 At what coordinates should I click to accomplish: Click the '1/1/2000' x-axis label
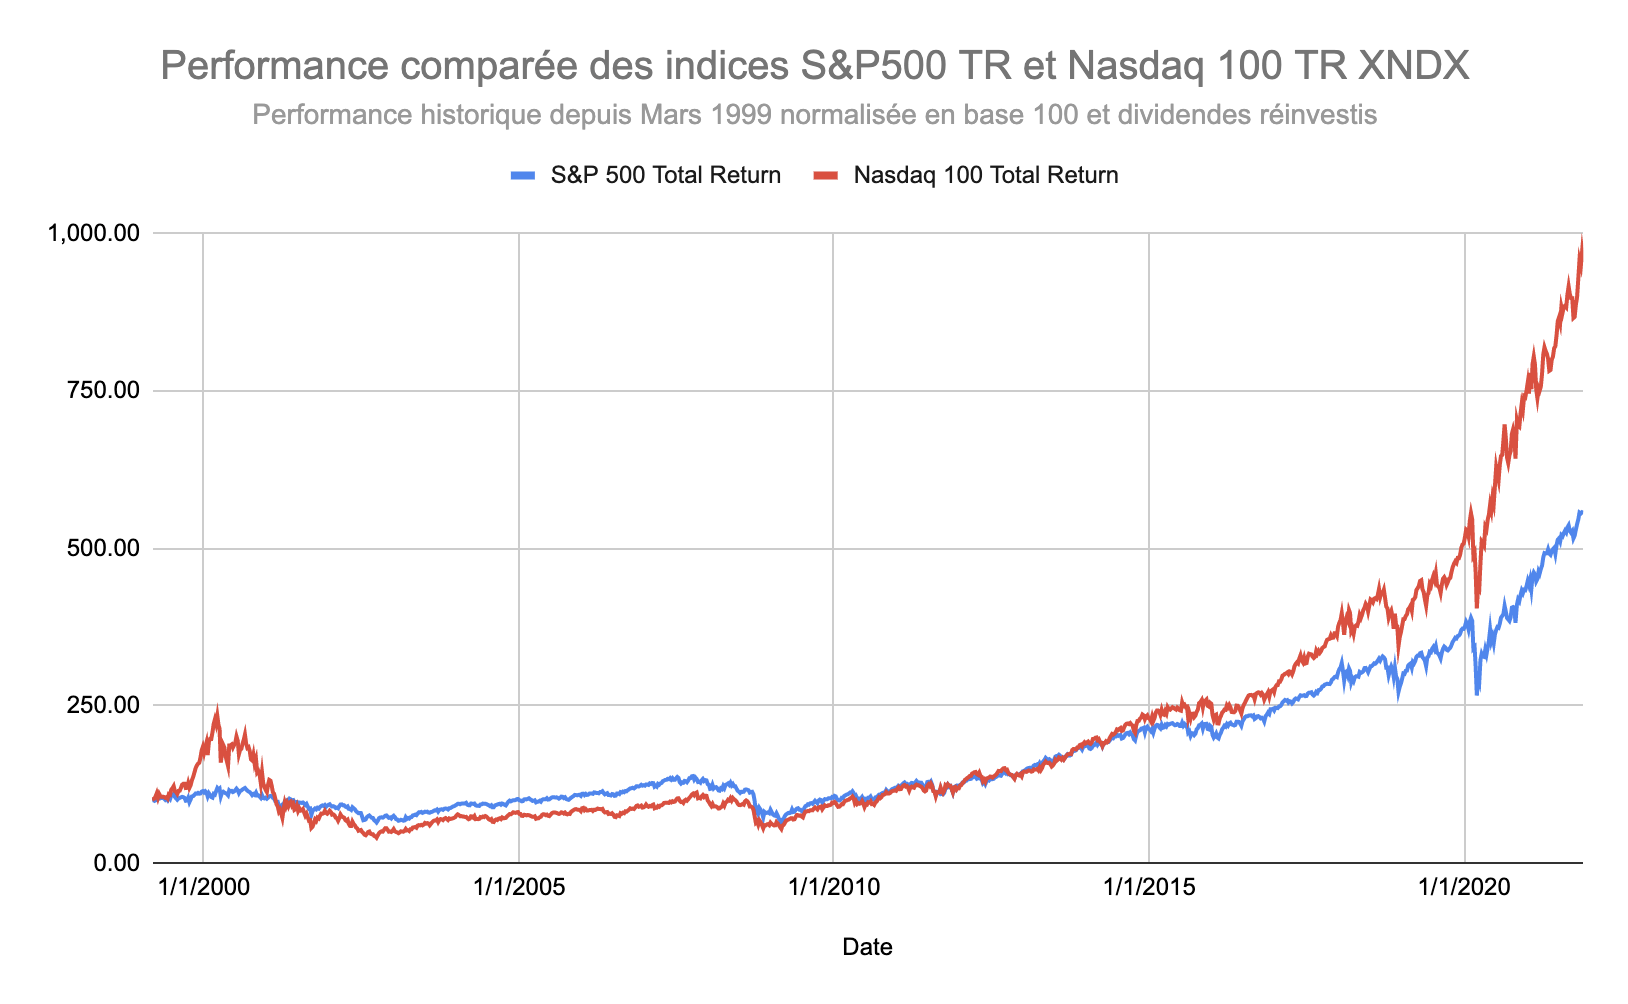tap(203, 887)
